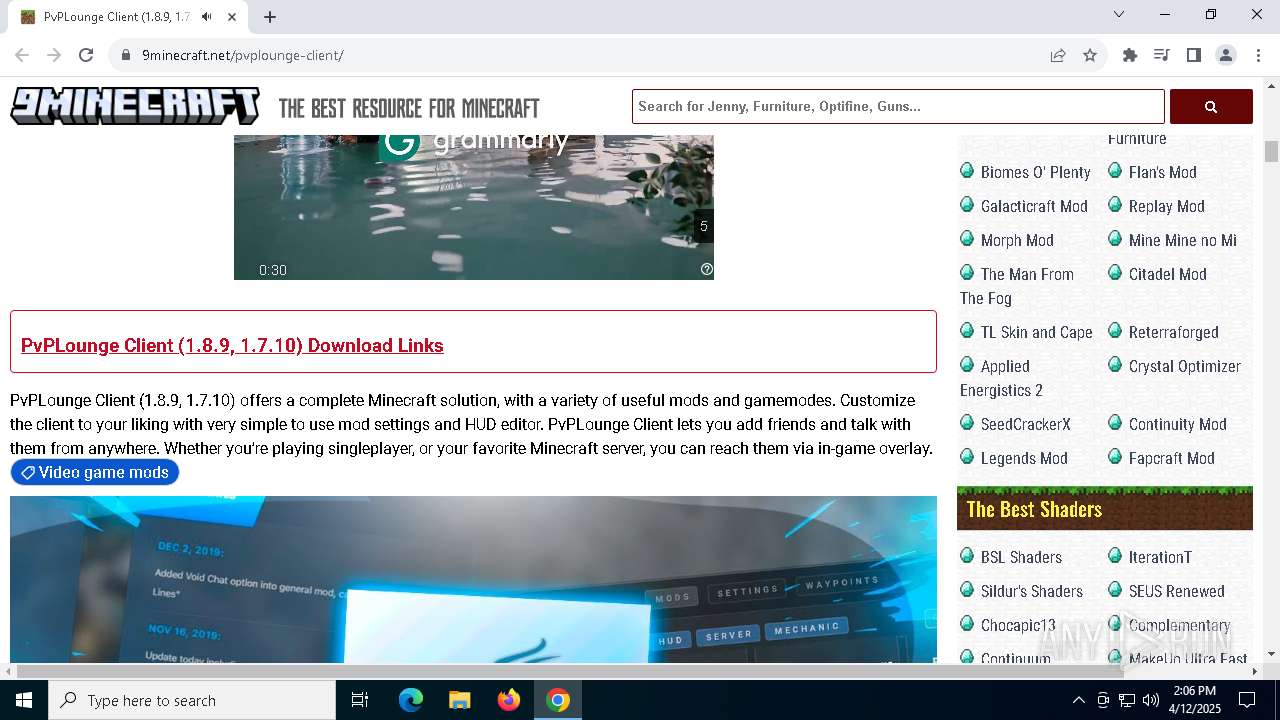Click the Chrome taskbar icon
This screenshot has height=720, width=1280.
(x=558, y=700)
